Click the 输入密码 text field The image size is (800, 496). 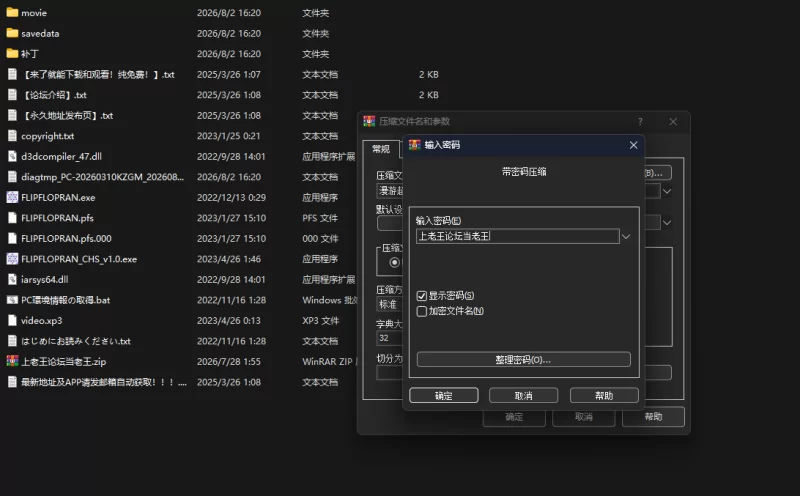(517, 236)
